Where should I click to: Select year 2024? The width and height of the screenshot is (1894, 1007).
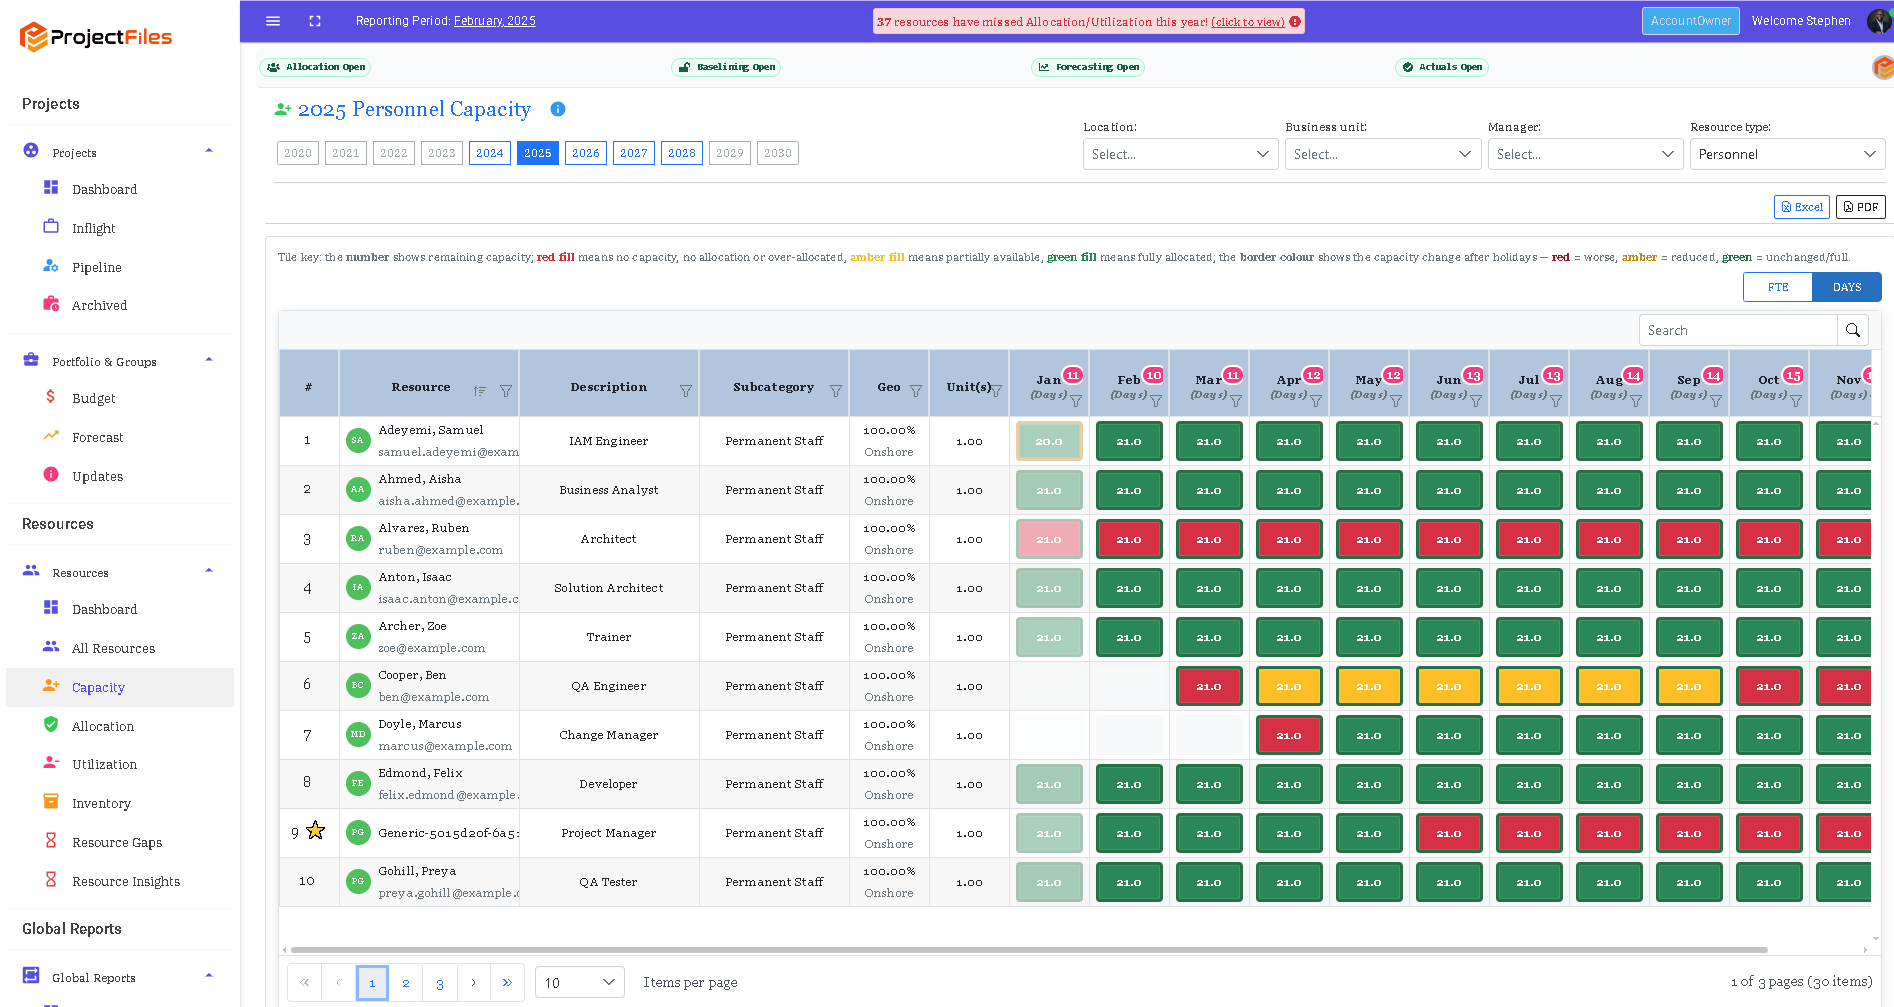[x=490, y=153]
